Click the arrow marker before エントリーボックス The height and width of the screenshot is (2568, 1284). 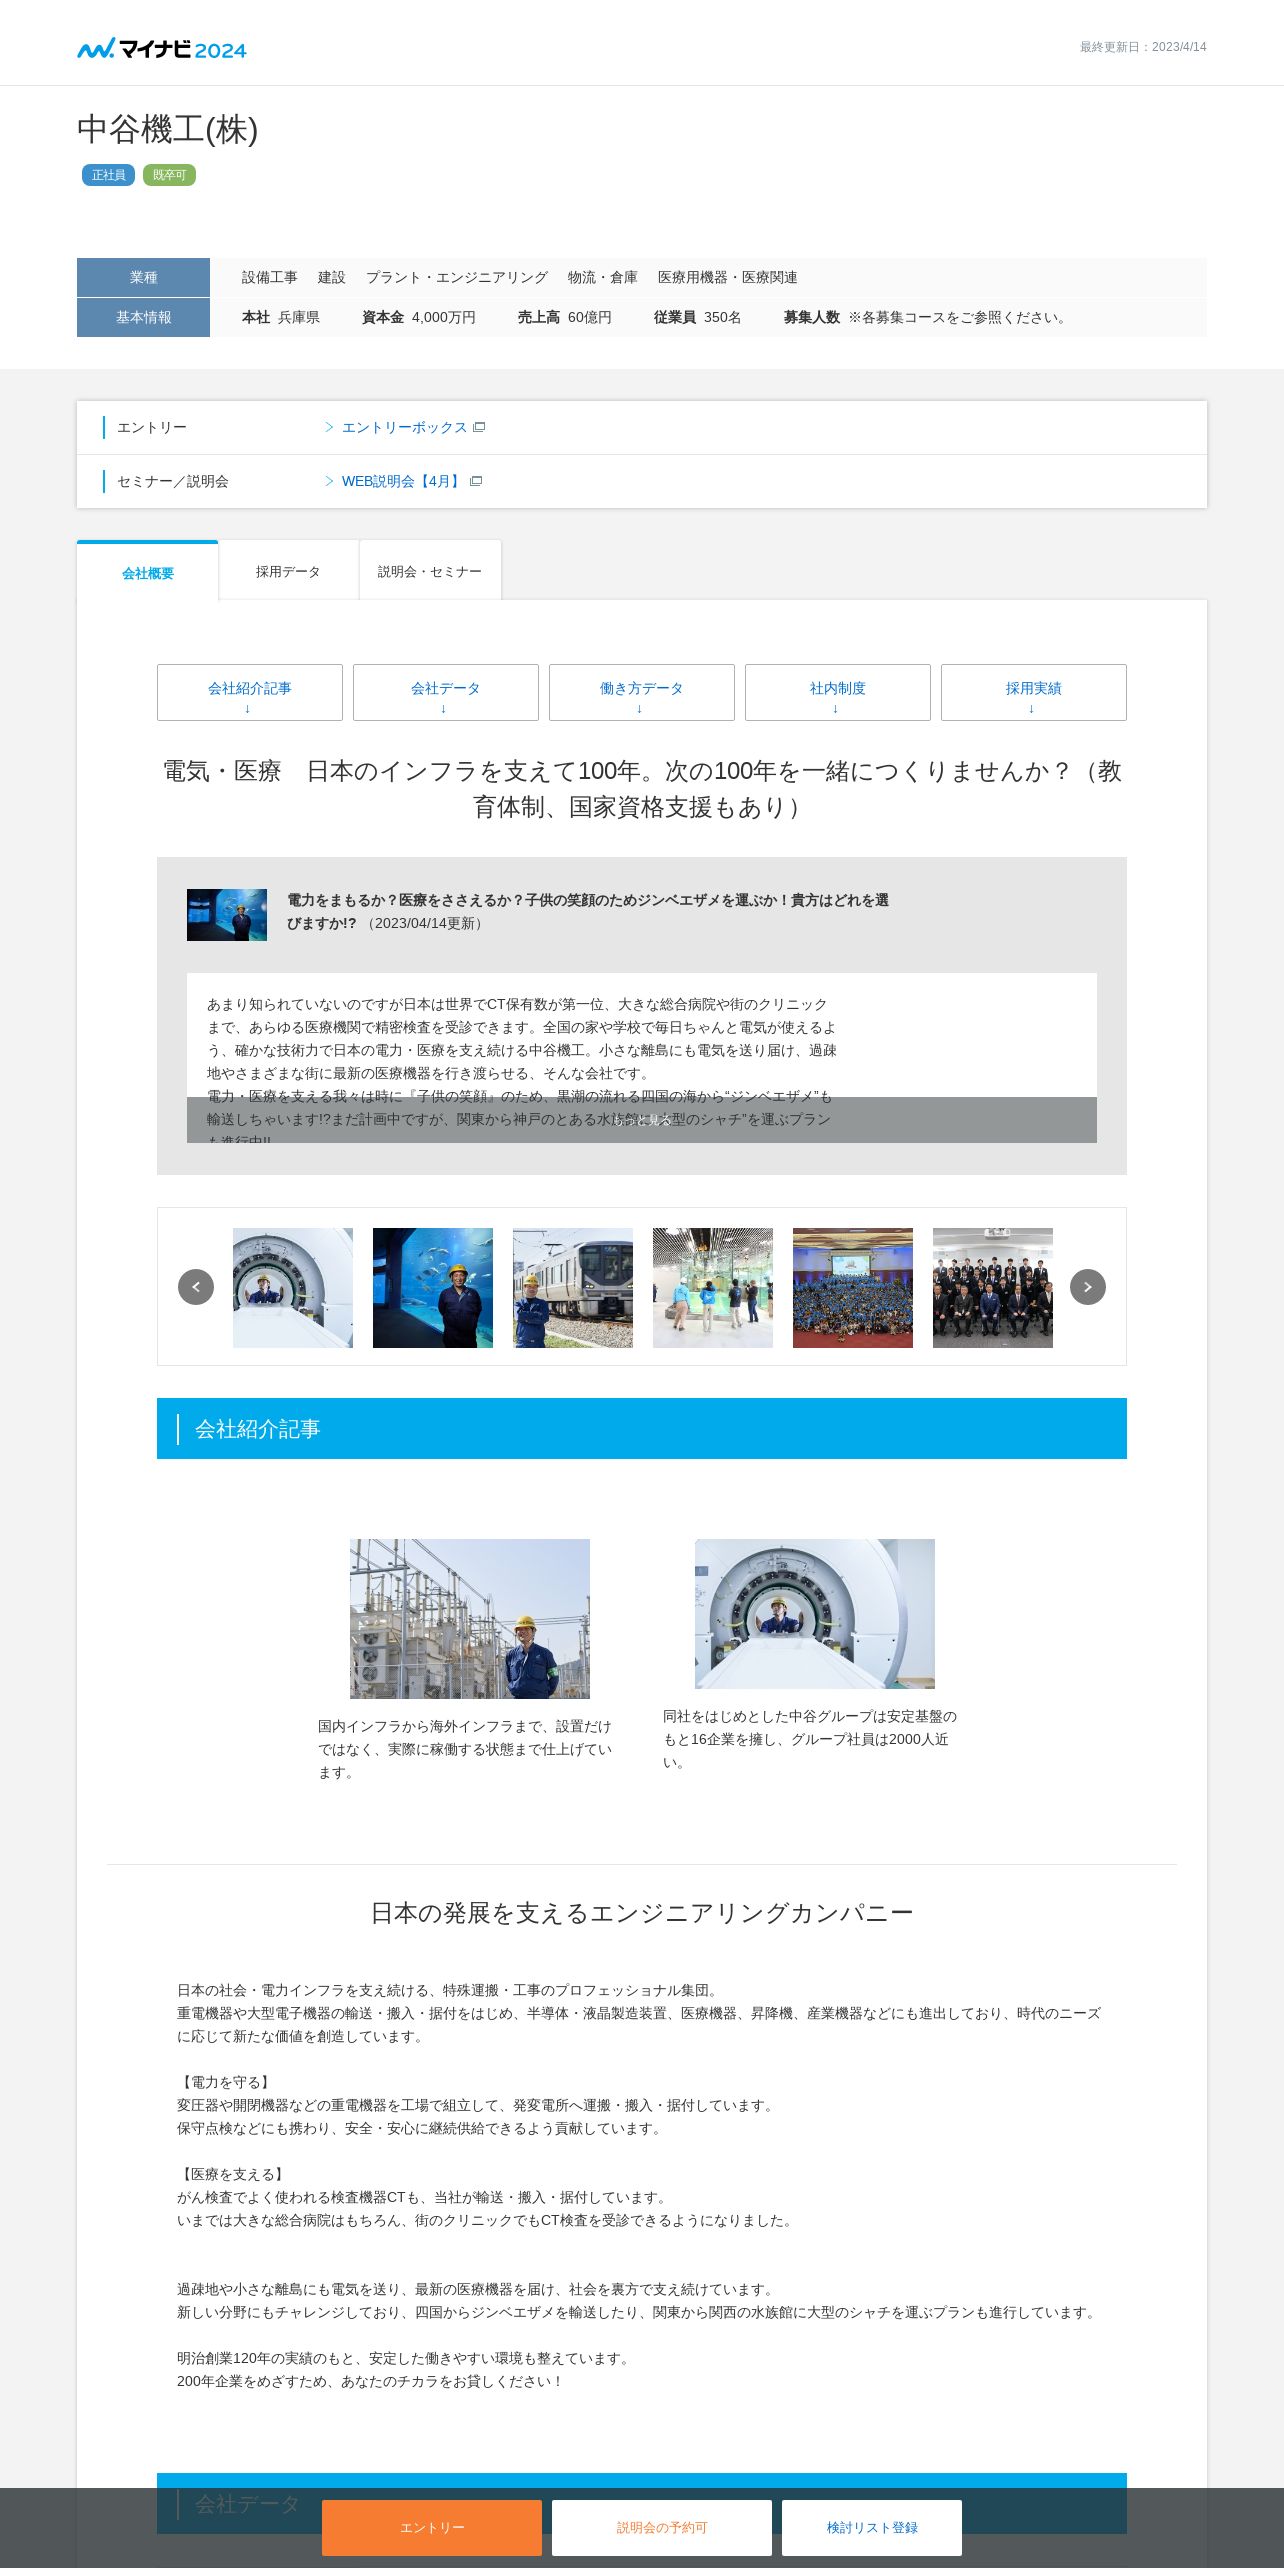pos(329,427)
